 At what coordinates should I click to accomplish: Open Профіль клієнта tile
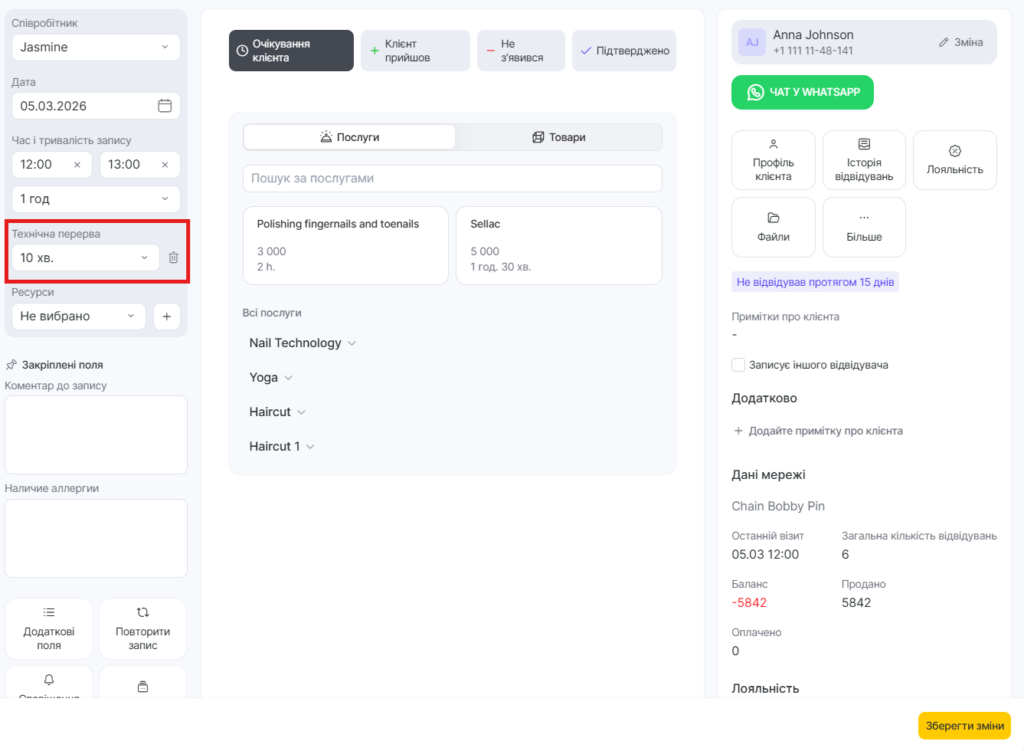click(773, 160)
